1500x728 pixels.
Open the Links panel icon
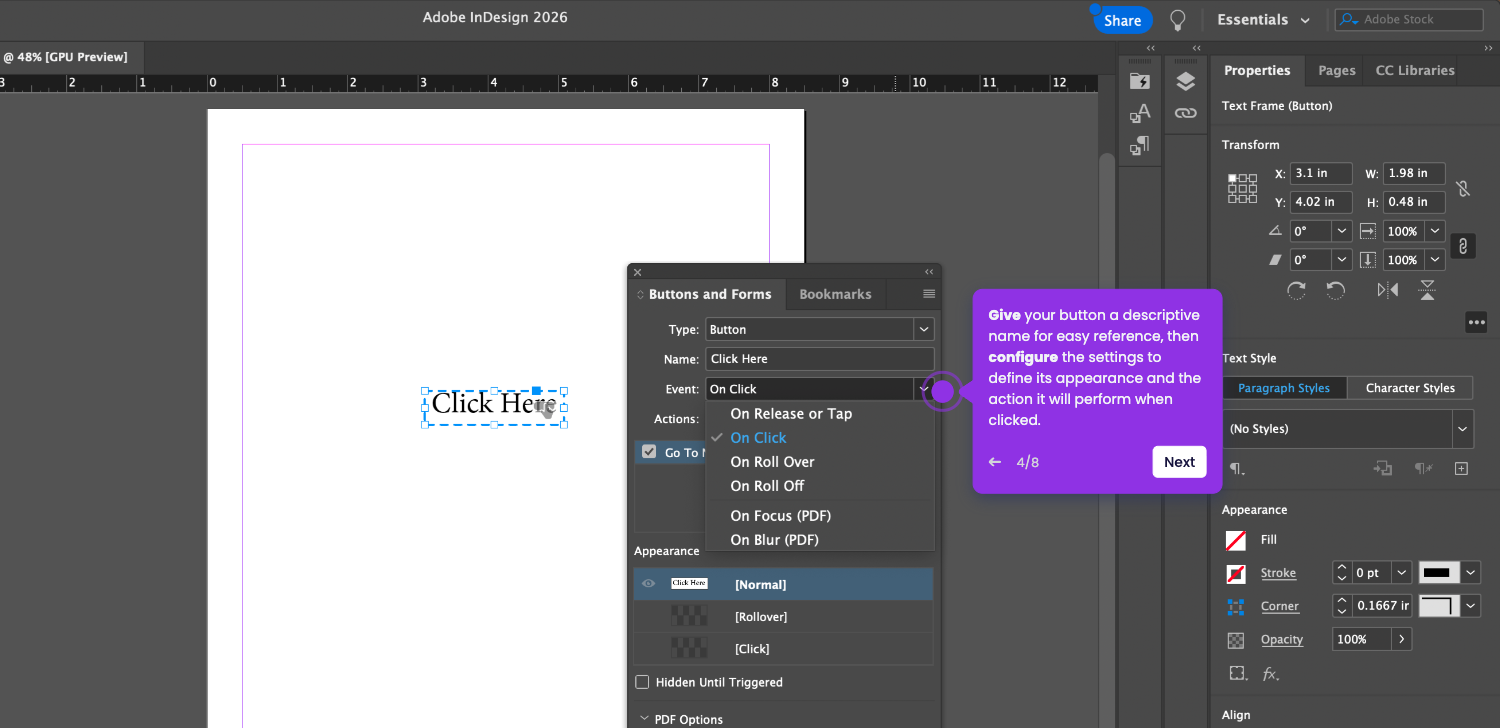1186,113
